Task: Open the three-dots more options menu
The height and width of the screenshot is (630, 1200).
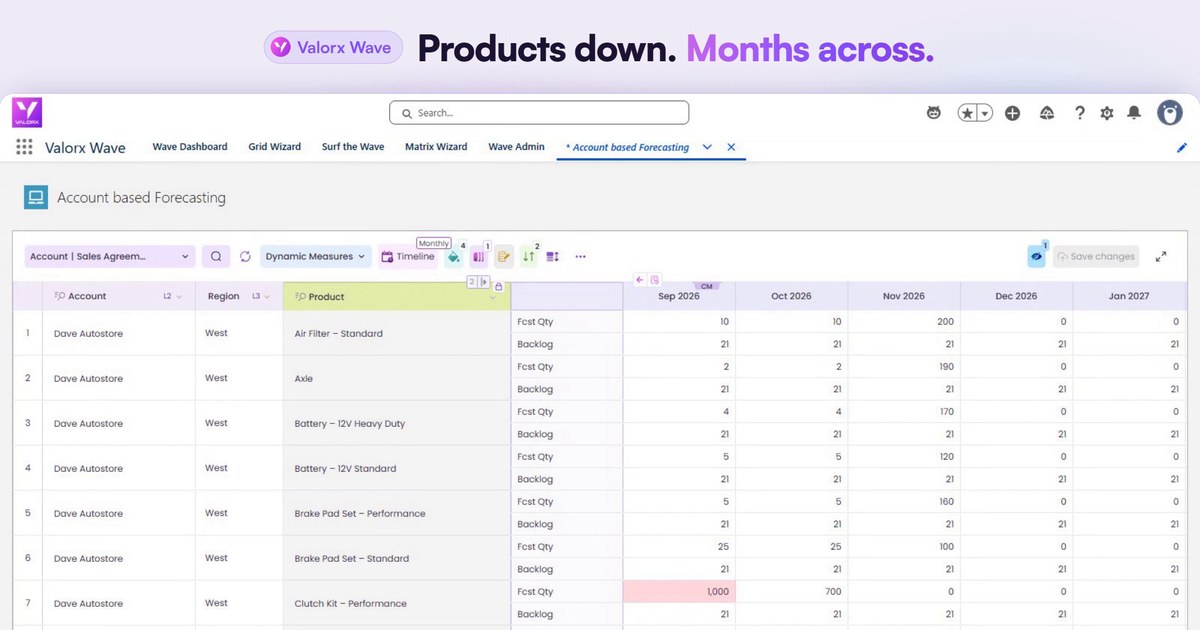Action: pos(580,257)
